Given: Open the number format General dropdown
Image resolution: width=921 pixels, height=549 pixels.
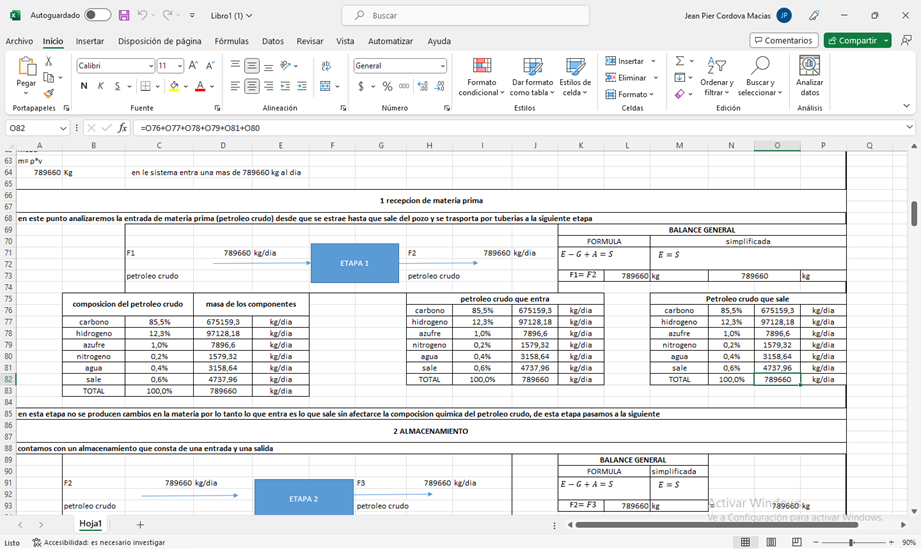Looking at the screenshot, I should pos(442,66).
